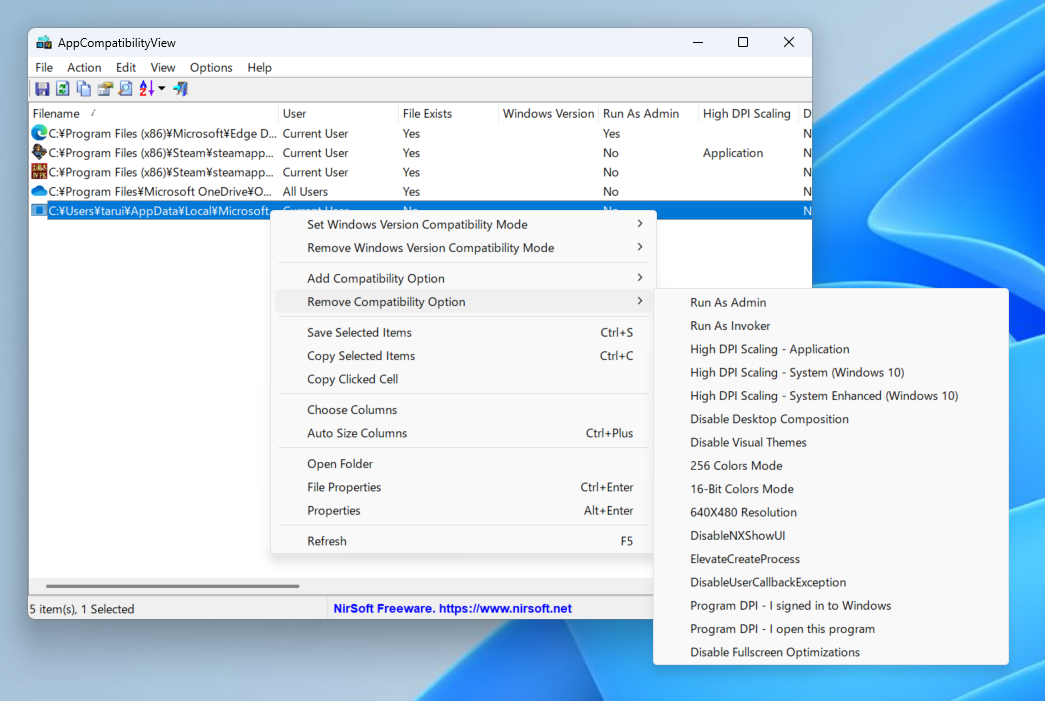
Task: Choose Save Selected Items in context menu
Action: pos(463,333)
